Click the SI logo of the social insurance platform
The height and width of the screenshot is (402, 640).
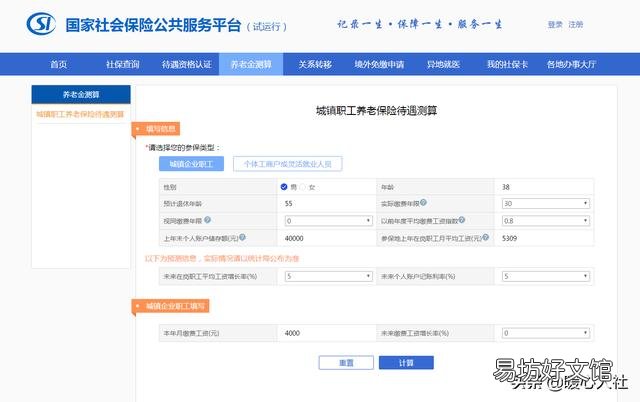41,24
